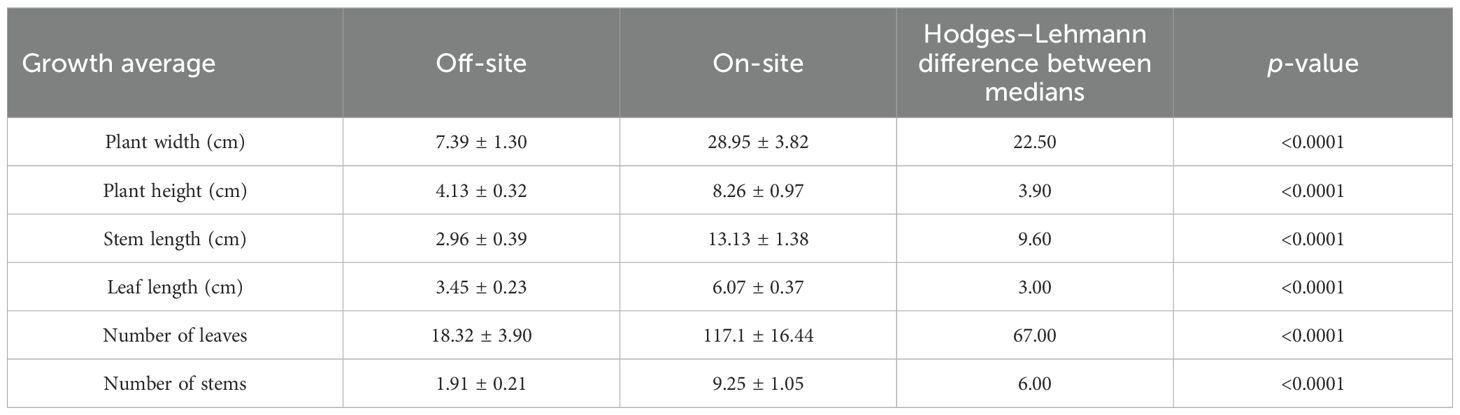Click the off-site value 7.39 ± 1.30

(481, 143)
